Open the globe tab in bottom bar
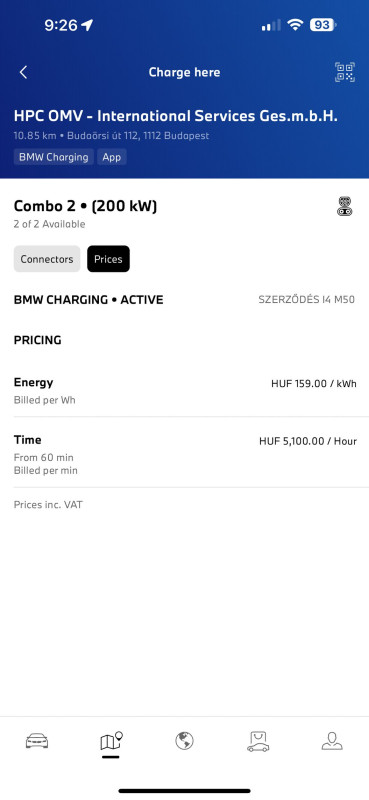 (184, 740)
